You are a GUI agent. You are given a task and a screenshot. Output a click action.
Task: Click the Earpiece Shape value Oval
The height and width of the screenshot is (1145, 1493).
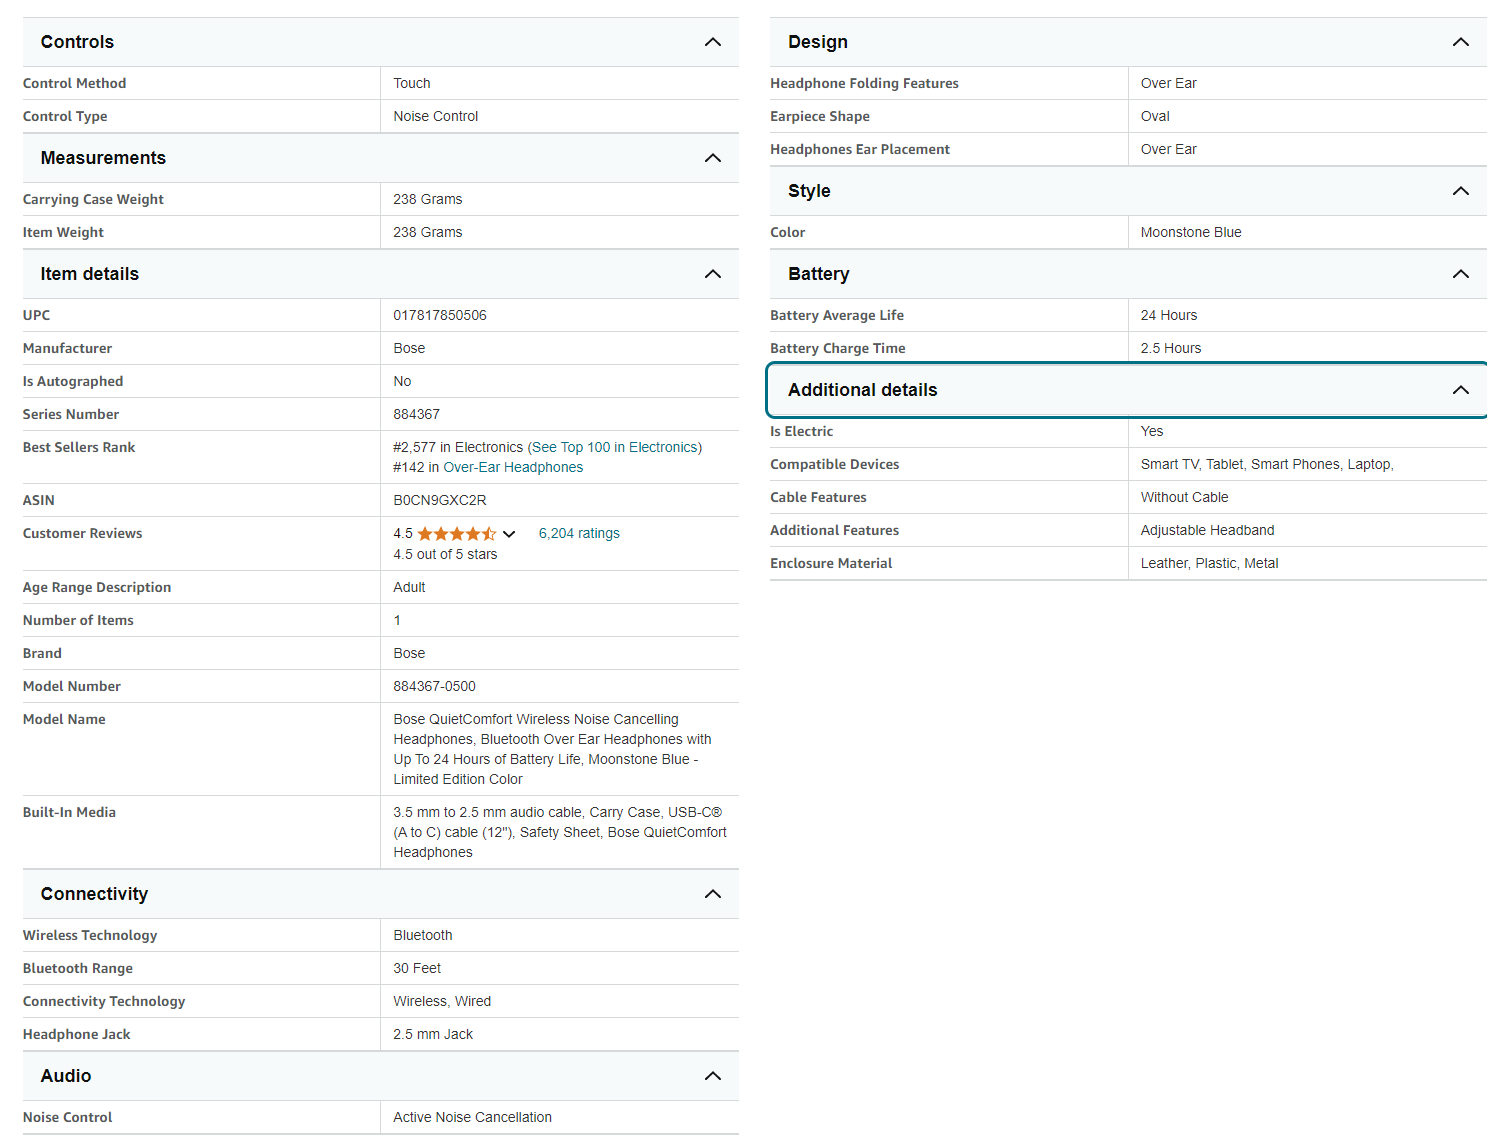pos(1155,116)
